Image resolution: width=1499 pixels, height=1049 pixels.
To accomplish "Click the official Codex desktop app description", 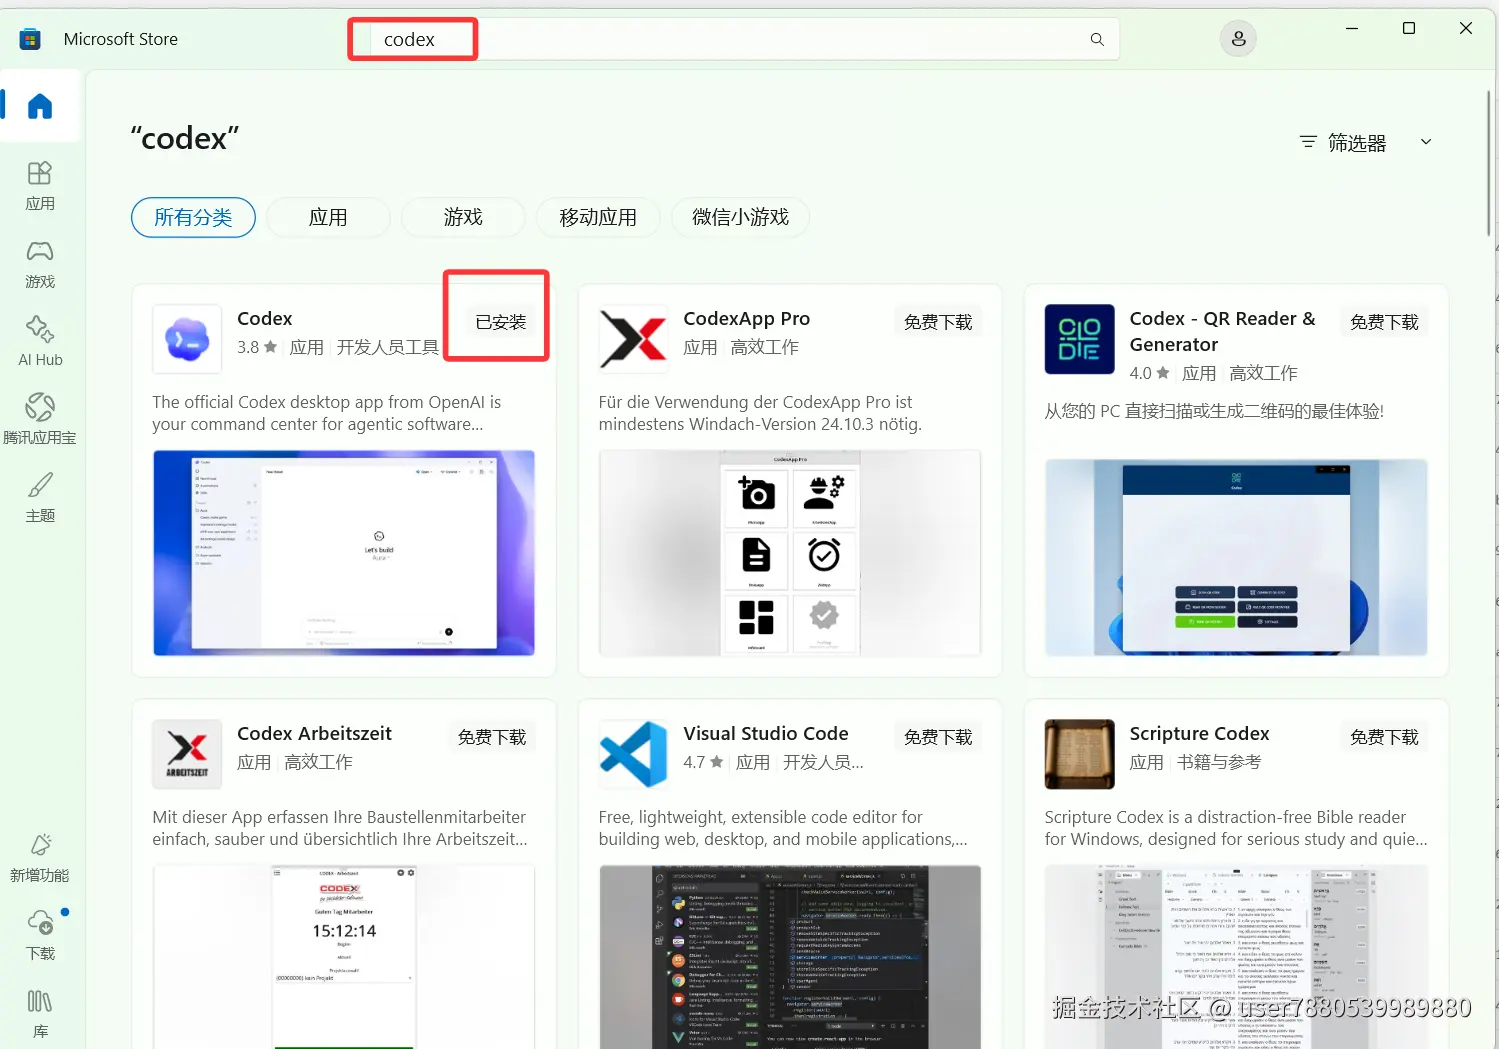I will pyautogui.click(x=327, y=413).
